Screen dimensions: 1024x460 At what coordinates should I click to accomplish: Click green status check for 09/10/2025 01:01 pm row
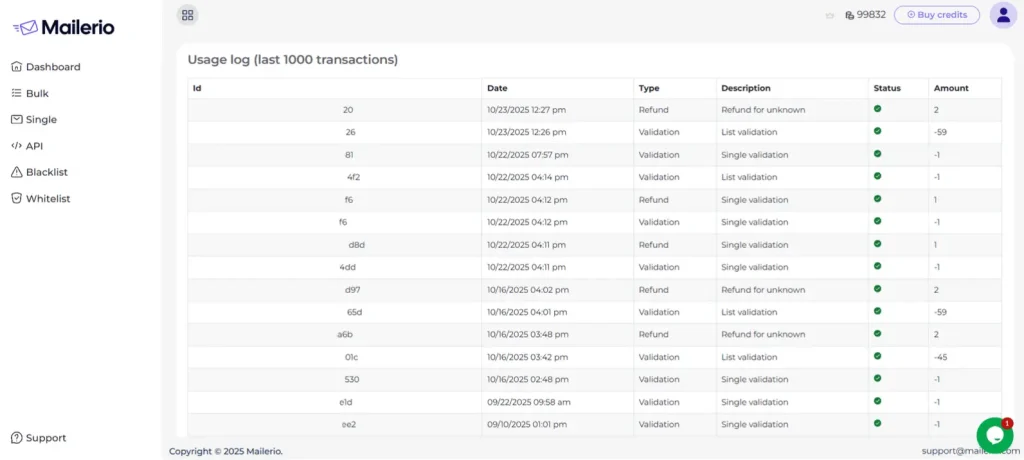(878, 423)
